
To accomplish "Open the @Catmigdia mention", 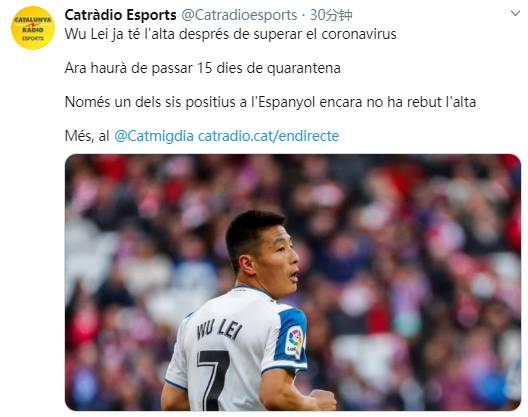I will pyautogui.click(x=154, y=136).
